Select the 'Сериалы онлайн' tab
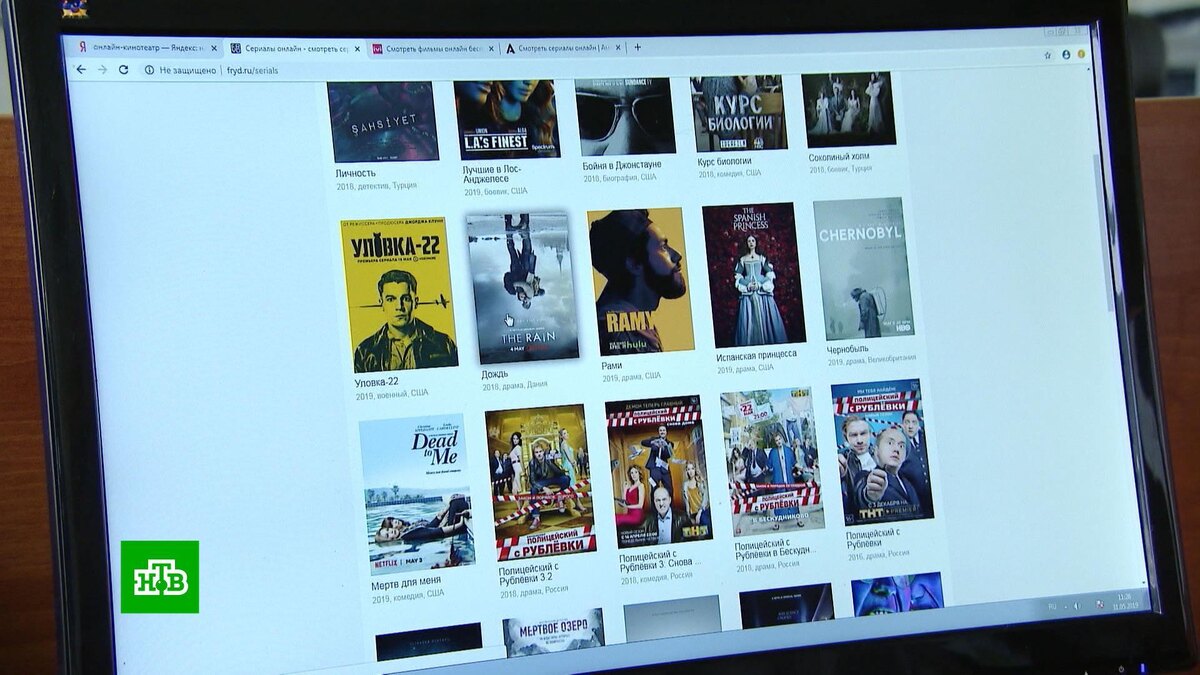 tap(295, 48)
